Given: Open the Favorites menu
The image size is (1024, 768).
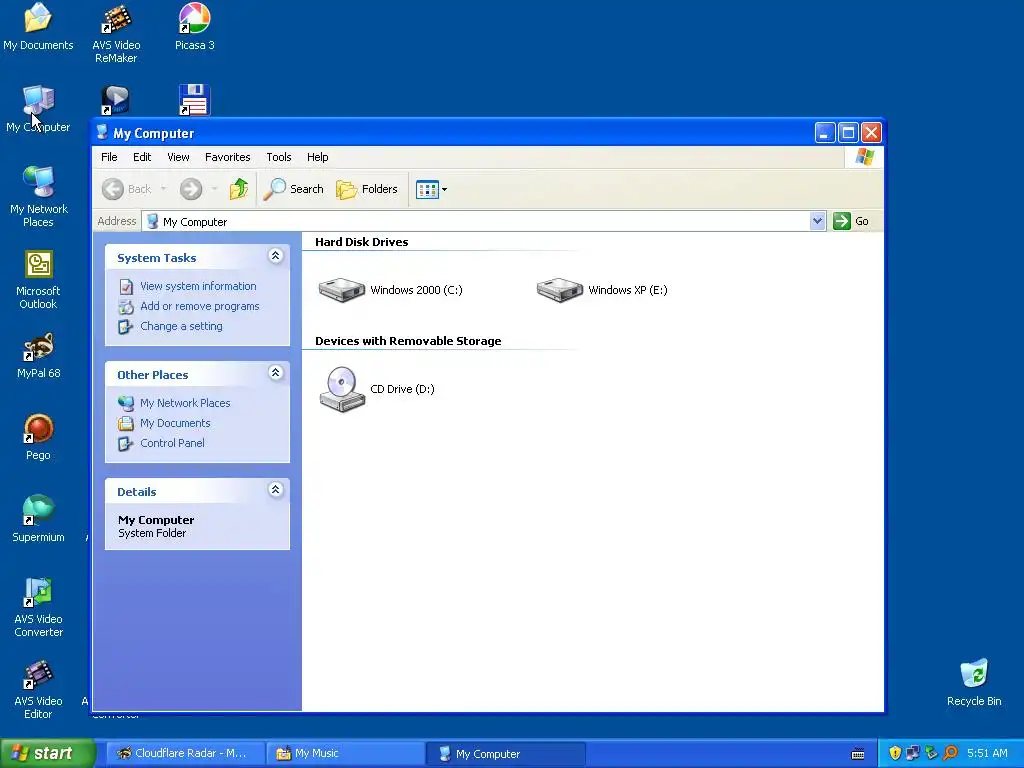Looking at the screenshot, I should pos(227,157).
